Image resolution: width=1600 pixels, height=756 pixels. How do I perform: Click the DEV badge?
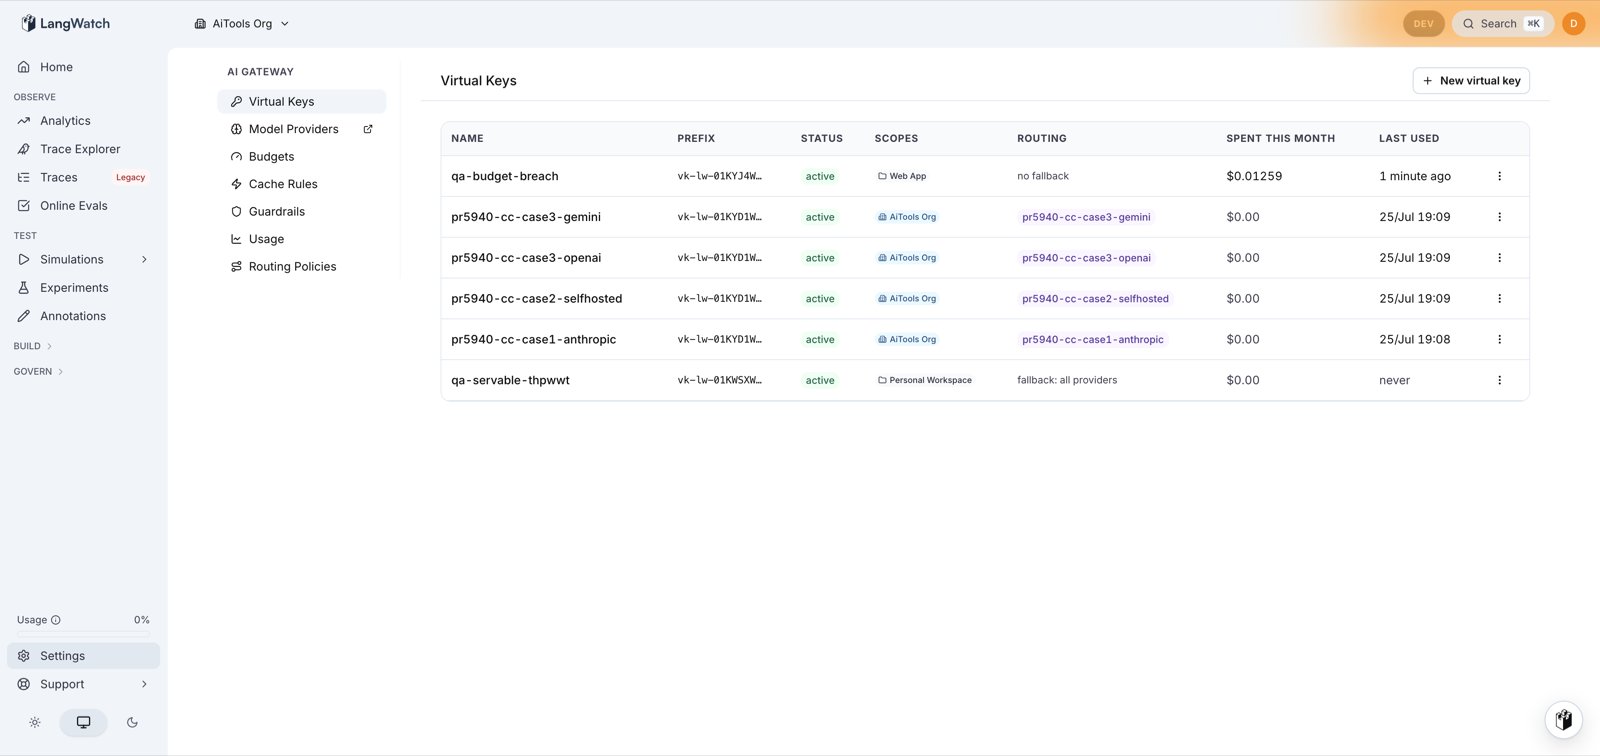(1423, 23)
